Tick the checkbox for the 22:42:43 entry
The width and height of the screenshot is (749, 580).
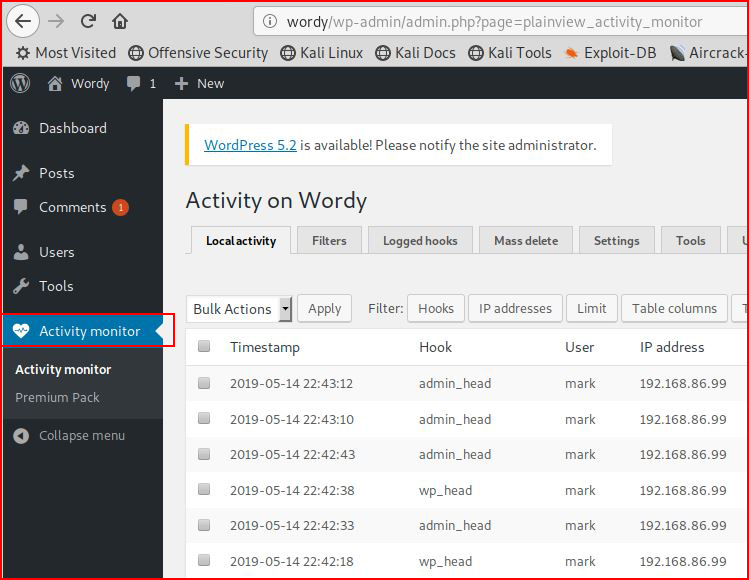[x=204, y=453]
